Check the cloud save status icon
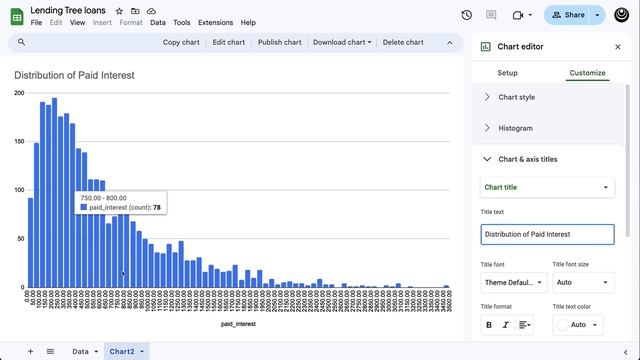This screenshot has height=360, width=640. [x=151, y=11]
